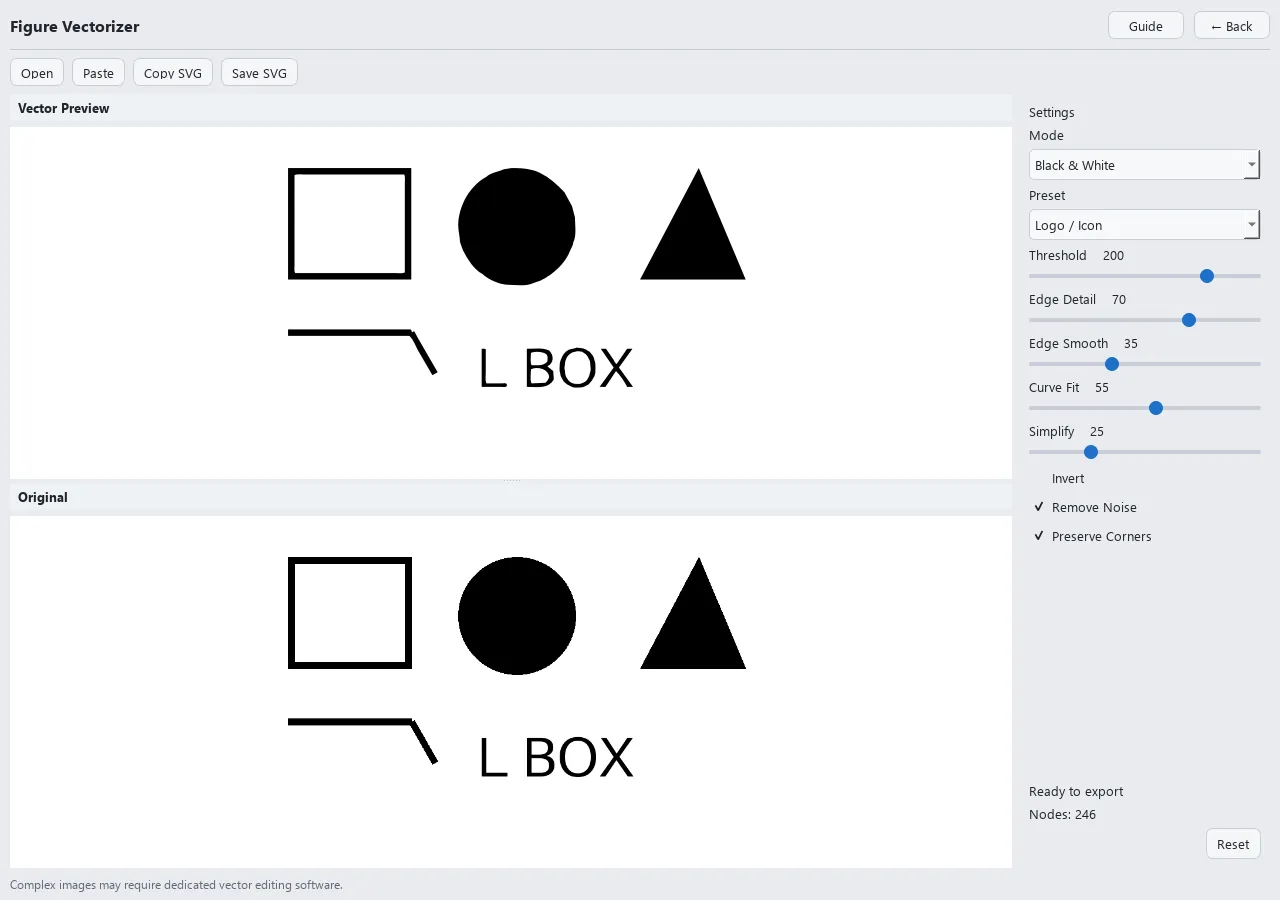Click the square outline in Vector Preview
This screenshot has width=1280, height=900.
(350, 223)
